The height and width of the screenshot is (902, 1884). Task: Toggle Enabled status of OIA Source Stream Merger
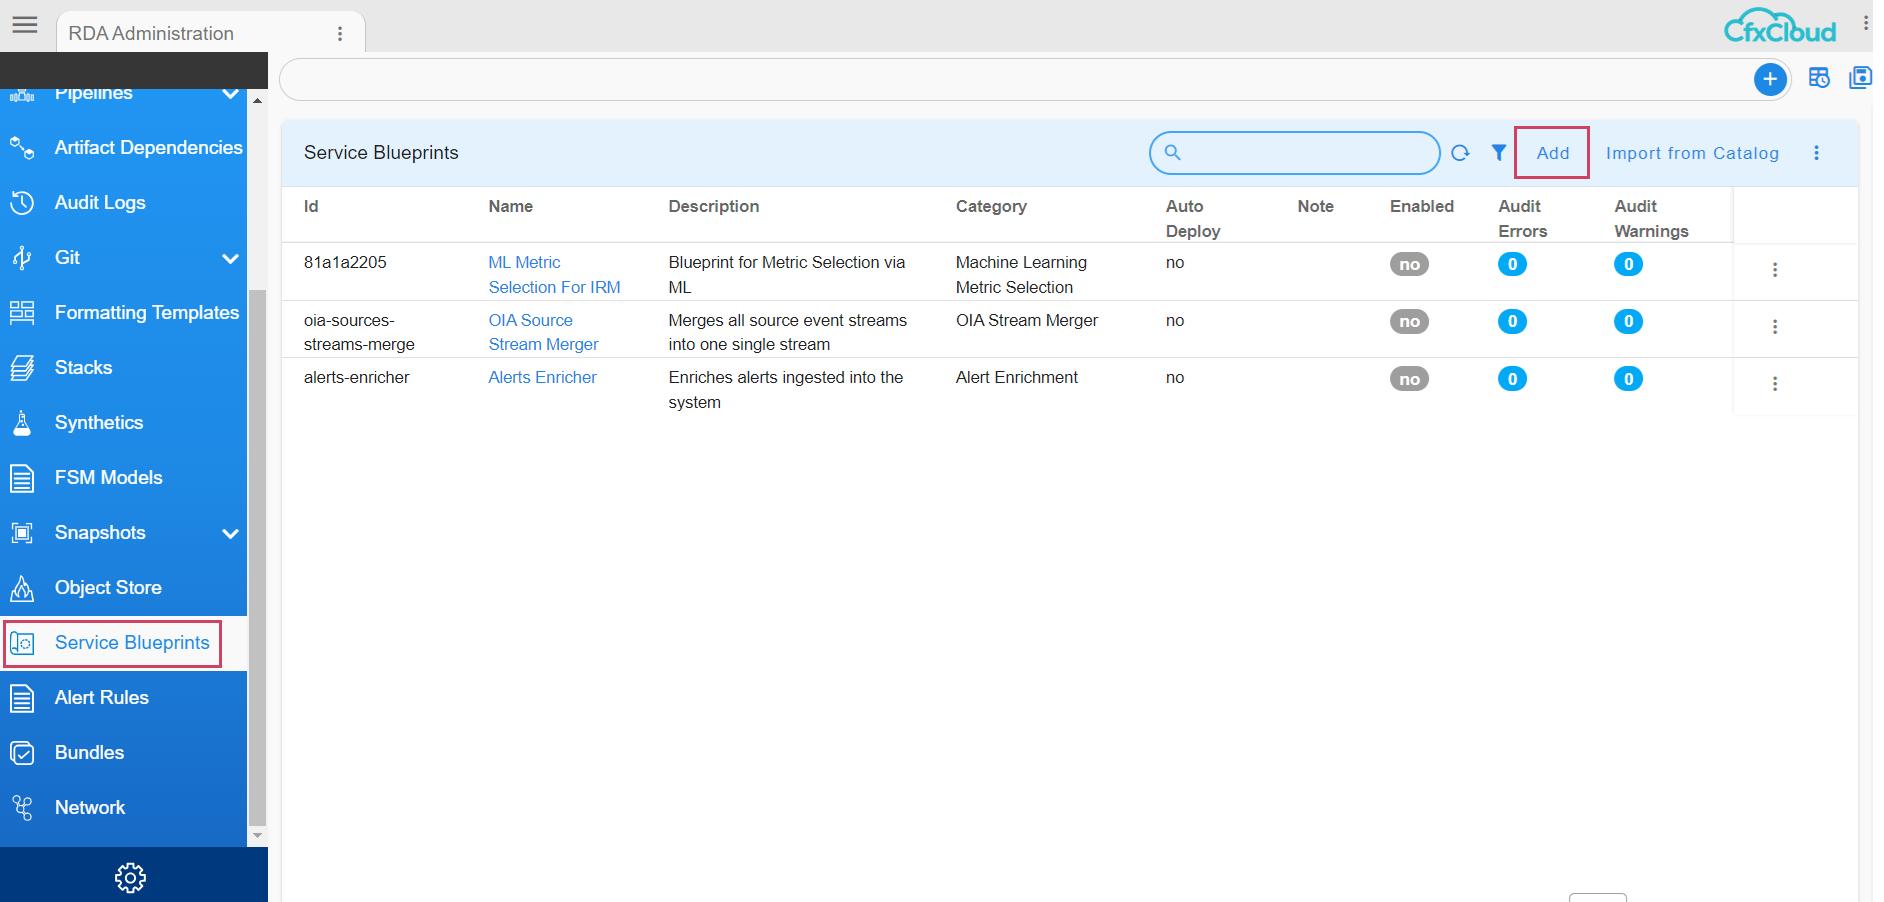click(x=1409, y=321)
